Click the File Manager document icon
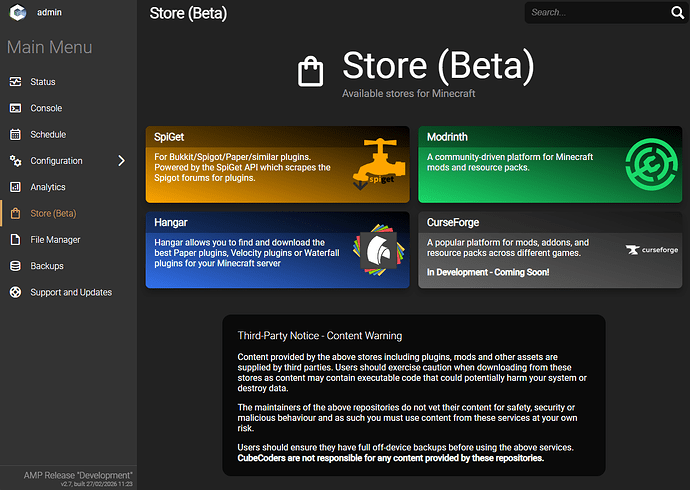The width and height of the screenshot is (690, 490). coord(15,240)
